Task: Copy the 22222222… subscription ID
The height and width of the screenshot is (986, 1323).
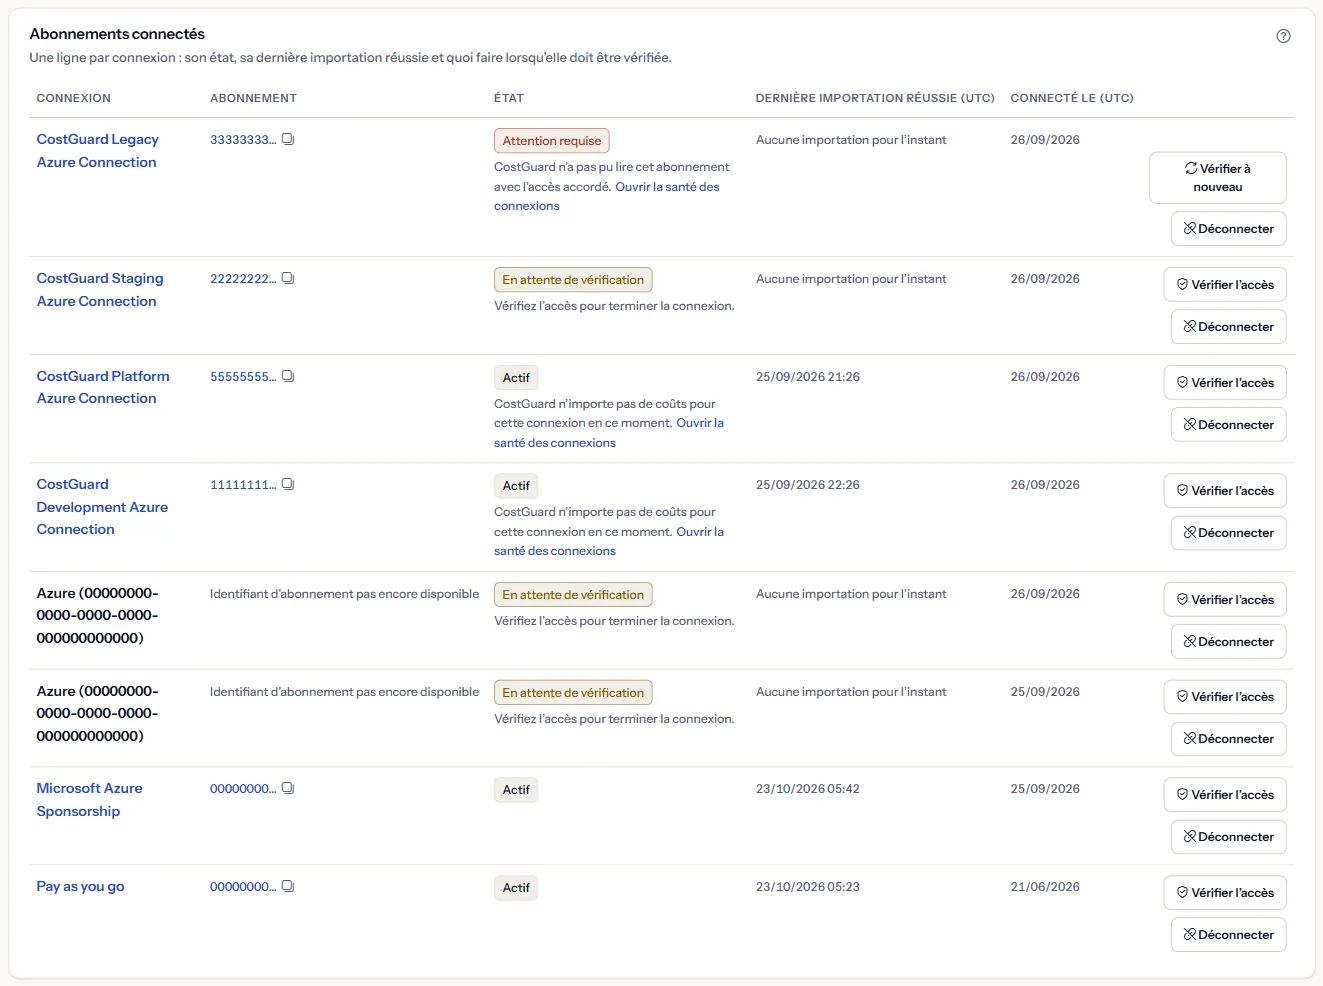Action: 288,278
